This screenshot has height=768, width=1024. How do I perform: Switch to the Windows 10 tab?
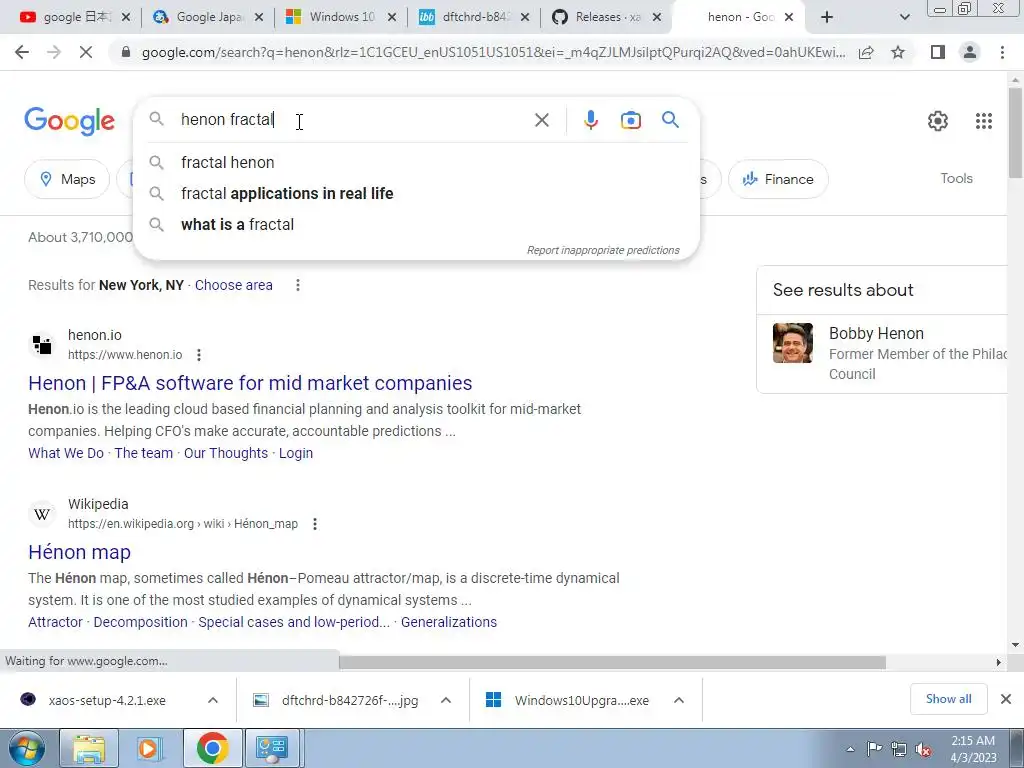tap(341, 17)
